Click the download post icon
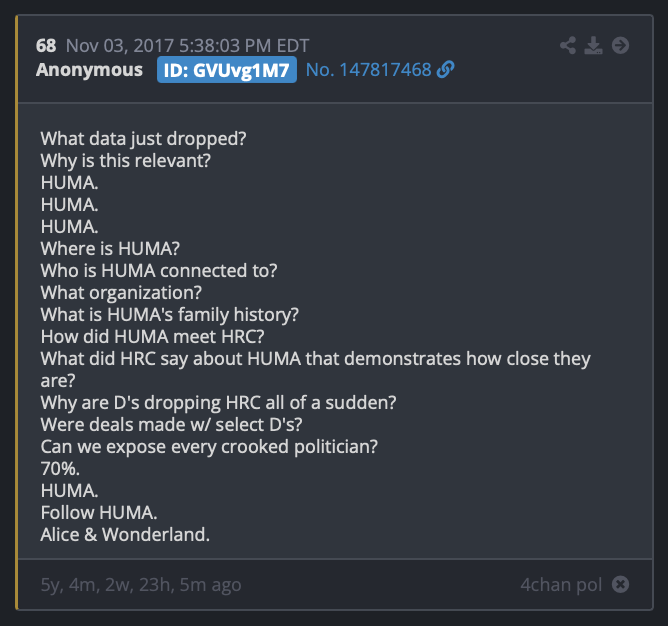The width and height of the screenshot is (668, 626). pyautogui.click(x=593, y=45)
